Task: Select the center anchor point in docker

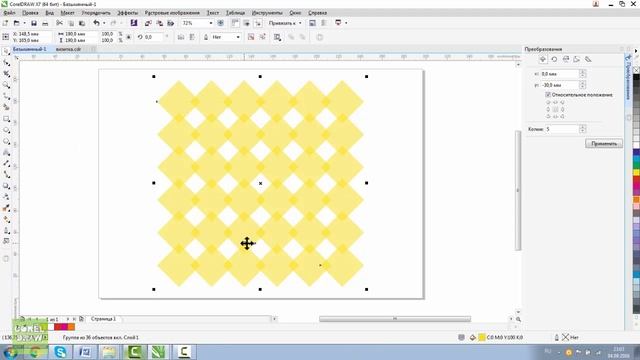Action: (x=556, y=109)
